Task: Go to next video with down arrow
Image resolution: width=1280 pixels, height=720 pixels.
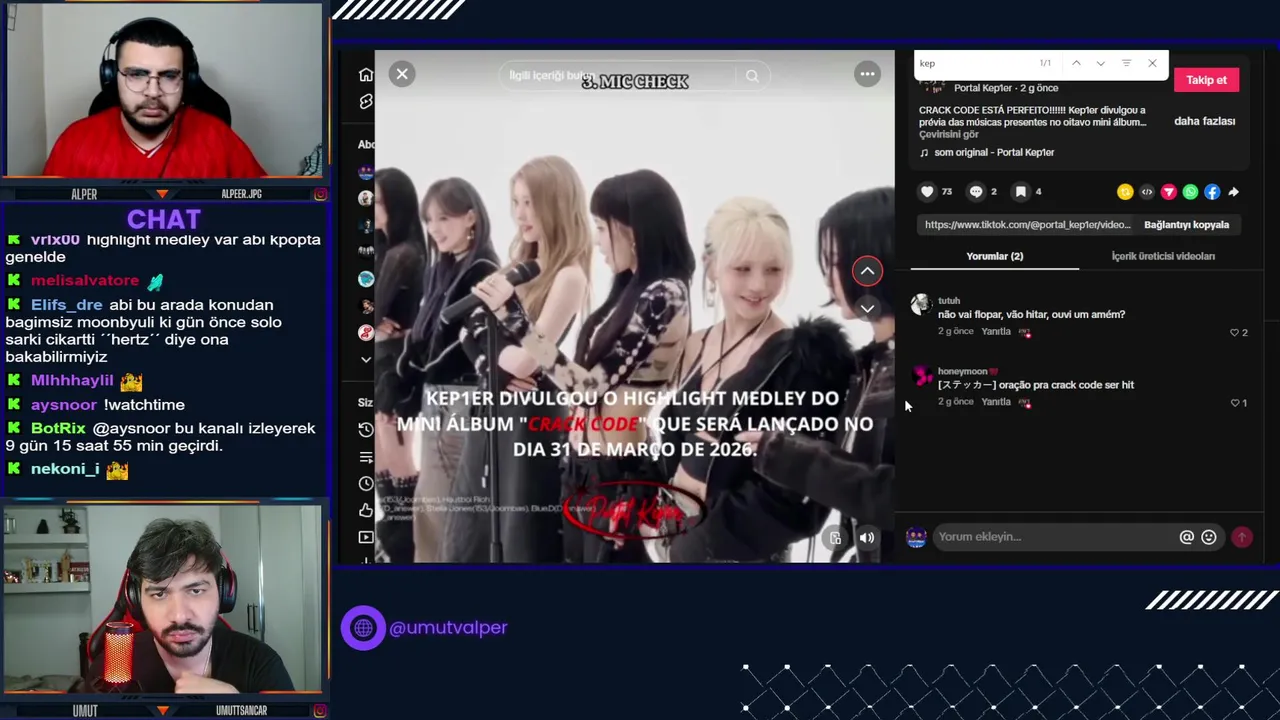Action: [x=867, y=308]
